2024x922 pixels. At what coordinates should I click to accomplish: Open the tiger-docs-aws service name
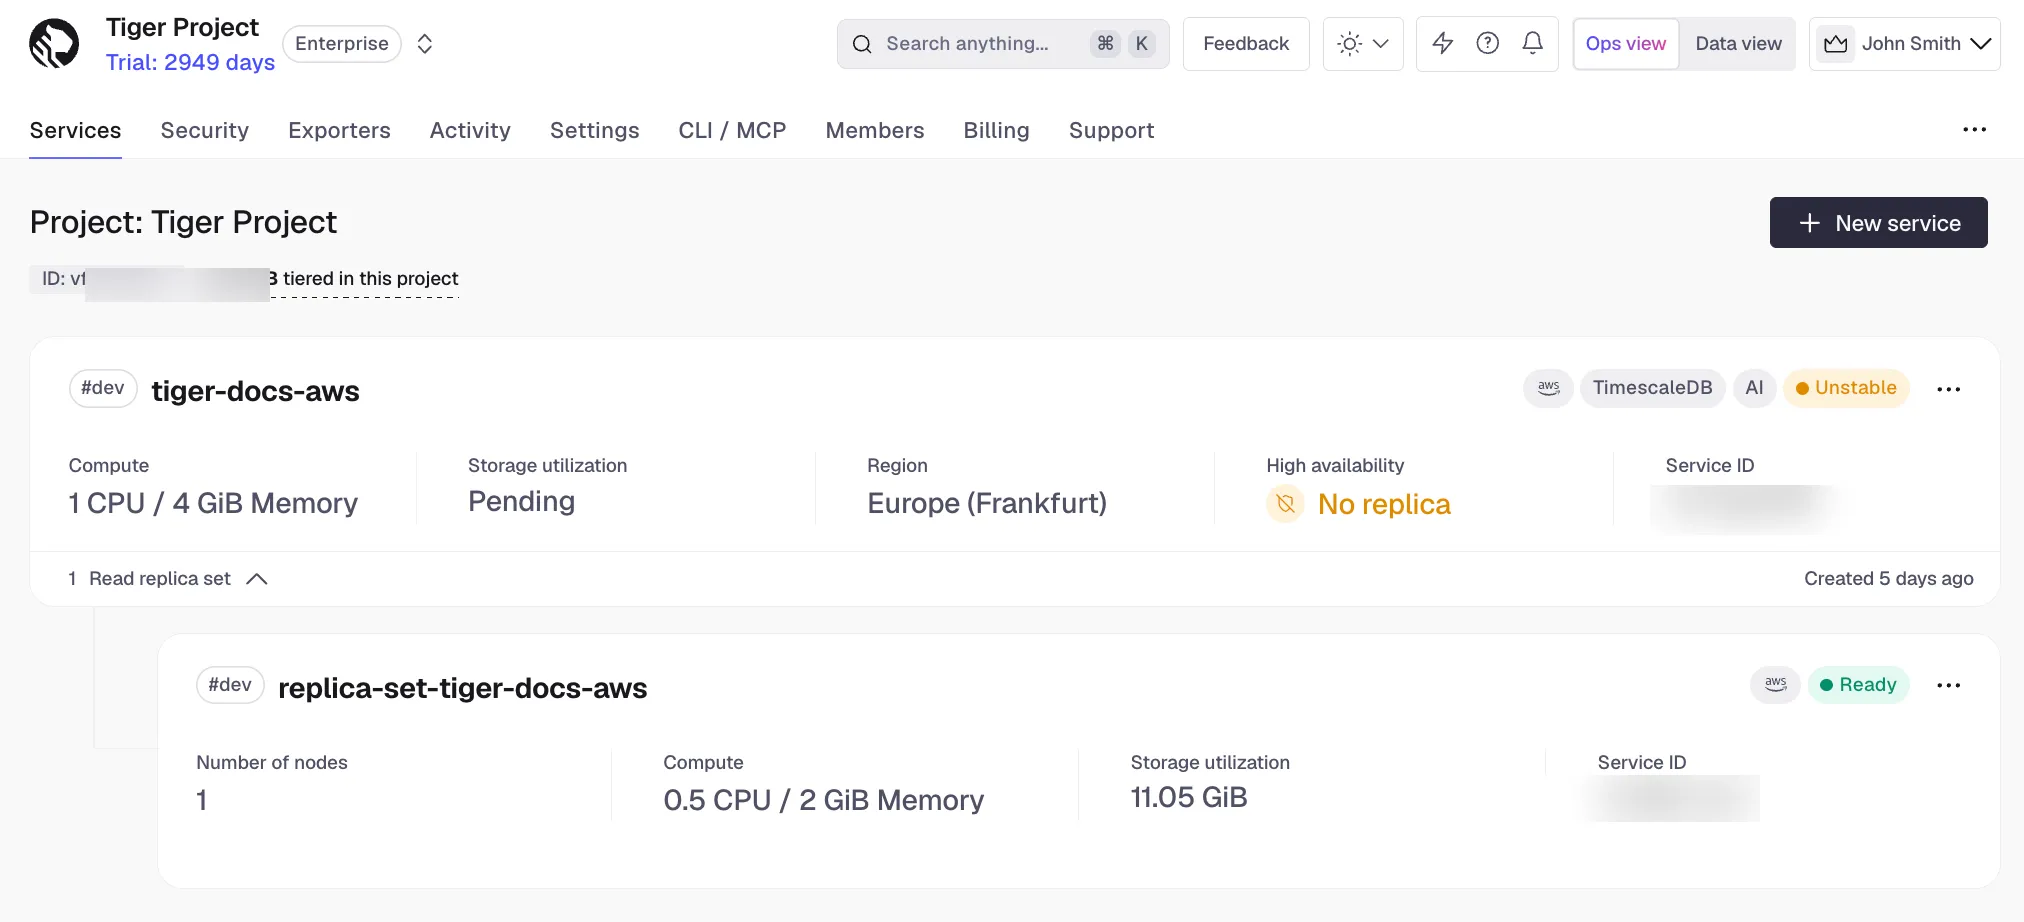coord(256,391)
